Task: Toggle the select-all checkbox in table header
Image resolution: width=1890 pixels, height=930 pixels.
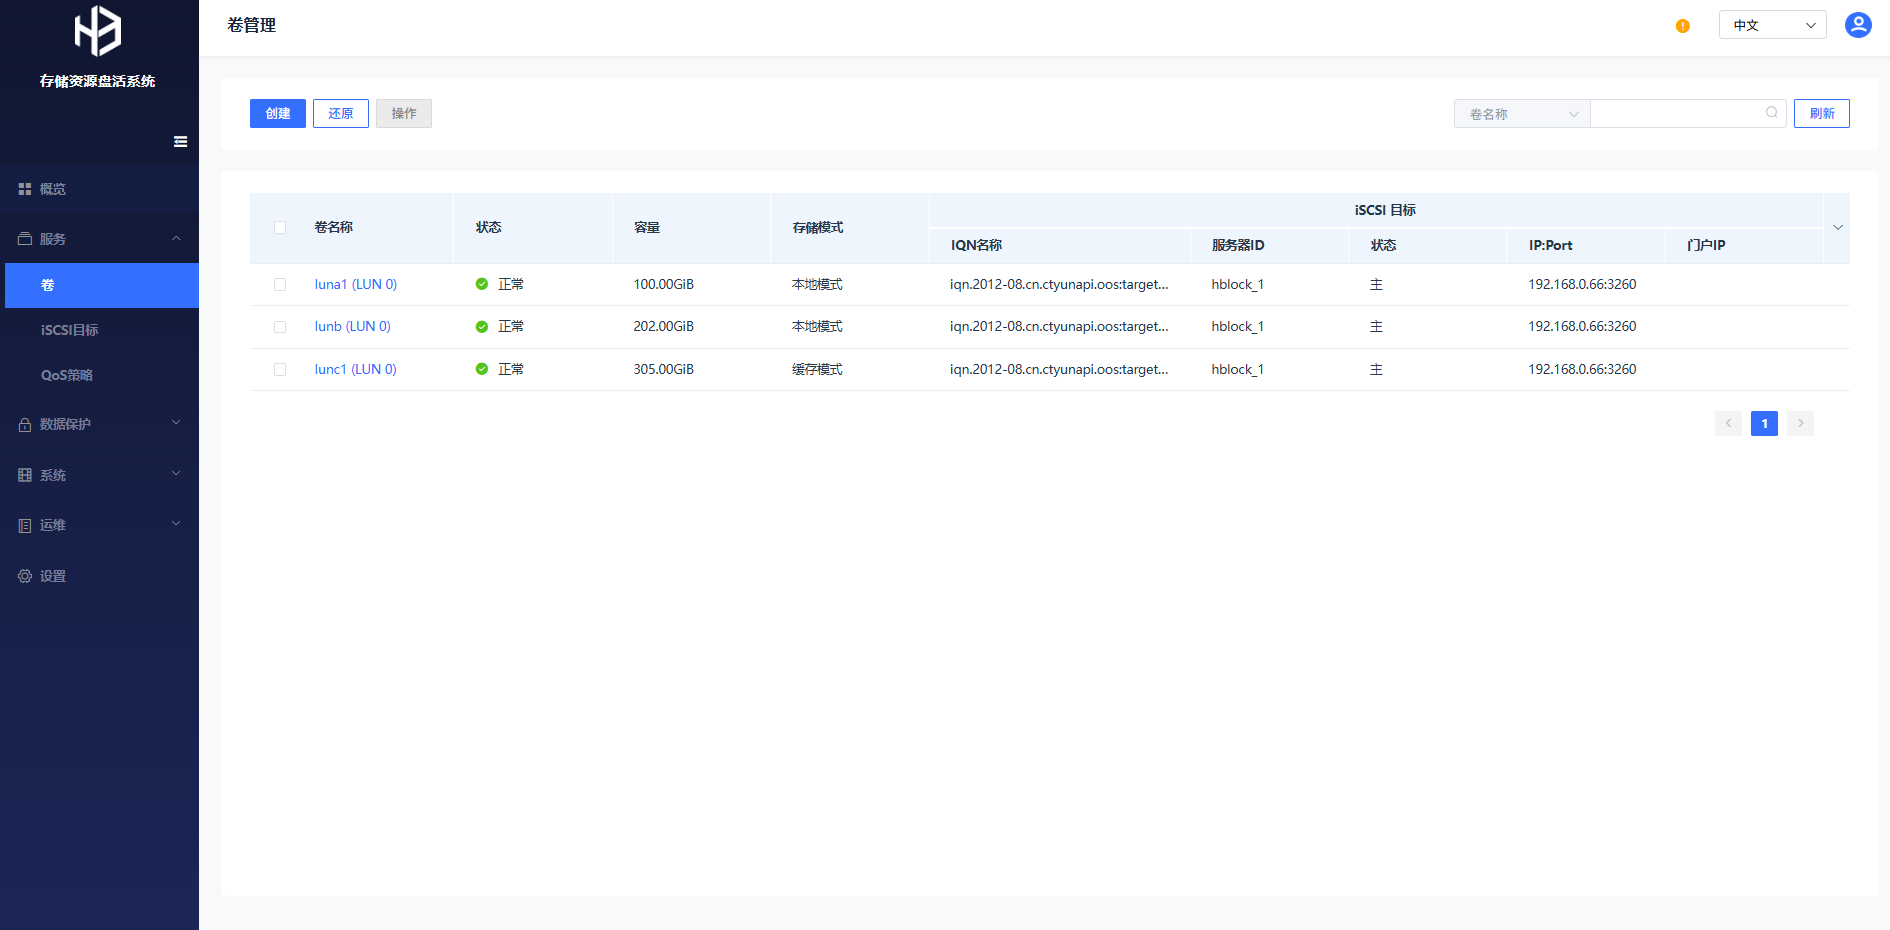Action: click(x=280, y=228)
